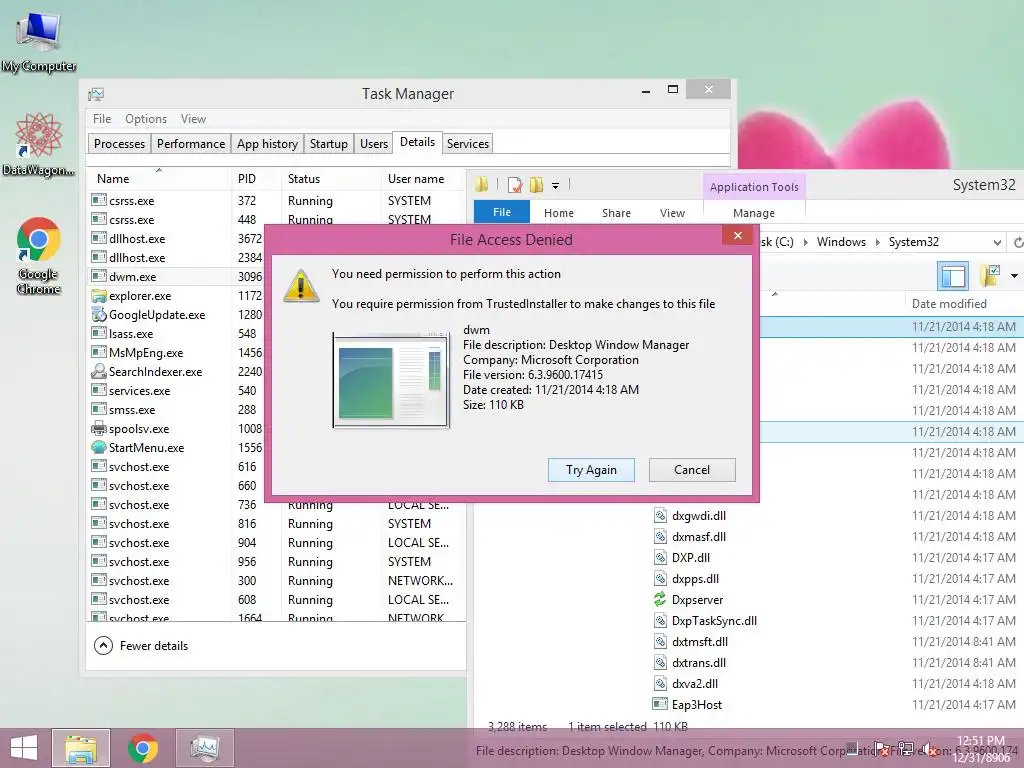Switch to Services tab in Task Manager

tap(468, 144)
